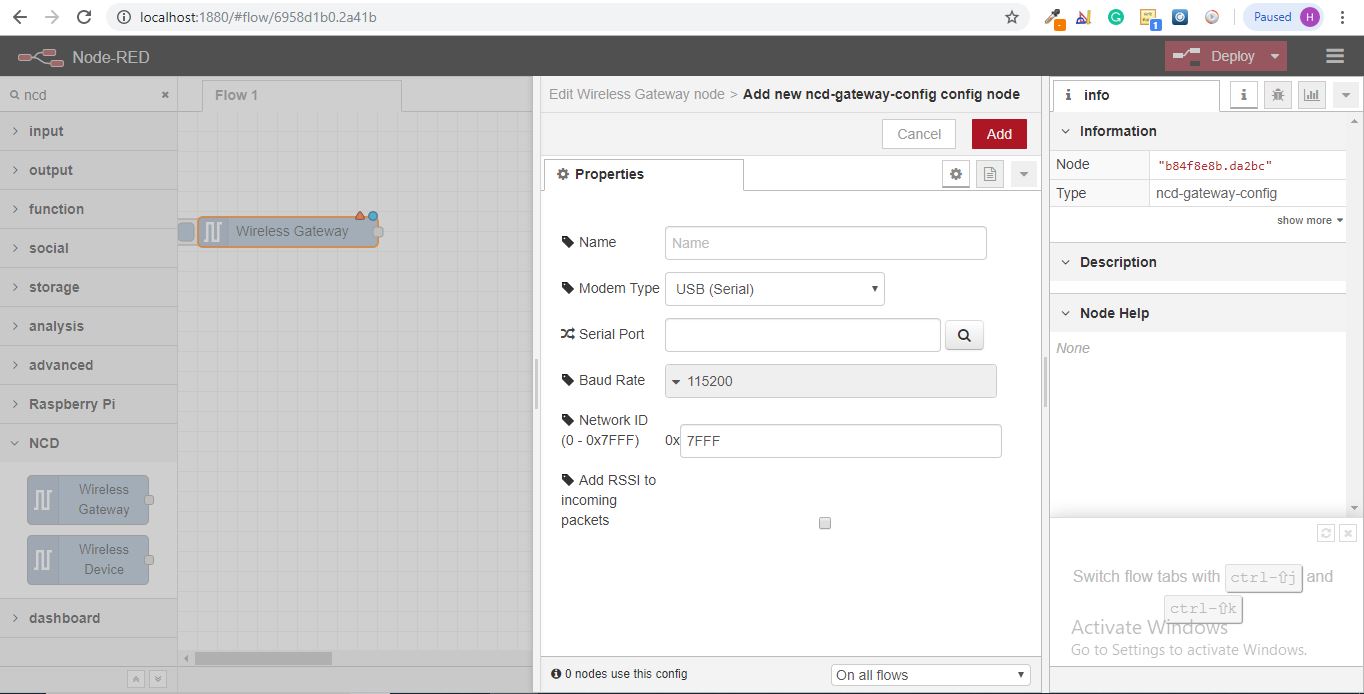Click the Grammarly extension icon
Viewport: 1364px width, 694px height.
pos(1116,17)
